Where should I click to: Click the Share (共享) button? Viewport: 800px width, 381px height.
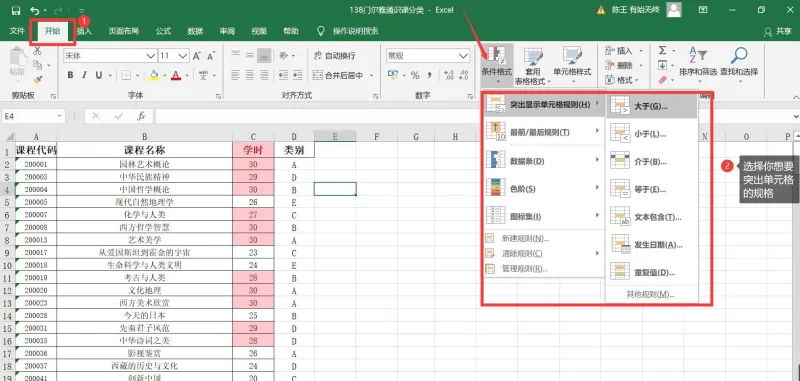click(x=778, y=31)
